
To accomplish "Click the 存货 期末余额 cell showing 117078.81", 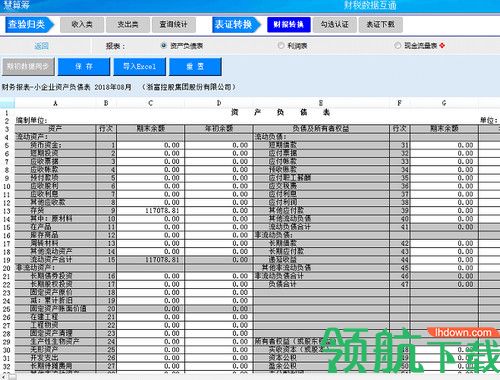I will (150, 211).
